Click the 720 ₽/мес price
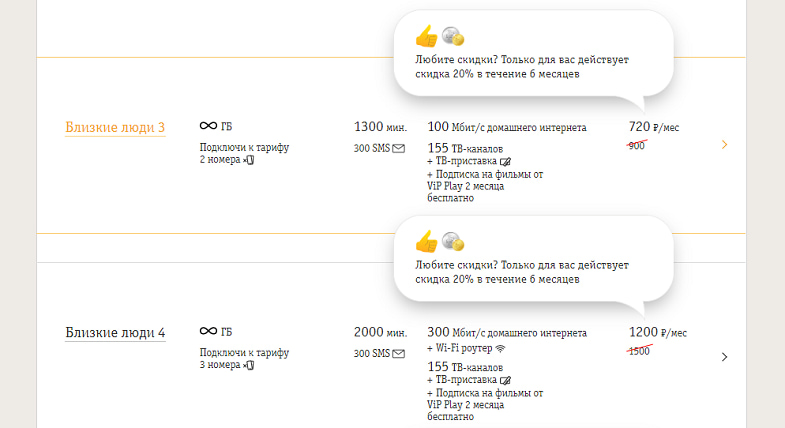The height and width of the screenshot is (428, 785). (x=654, y=127)
